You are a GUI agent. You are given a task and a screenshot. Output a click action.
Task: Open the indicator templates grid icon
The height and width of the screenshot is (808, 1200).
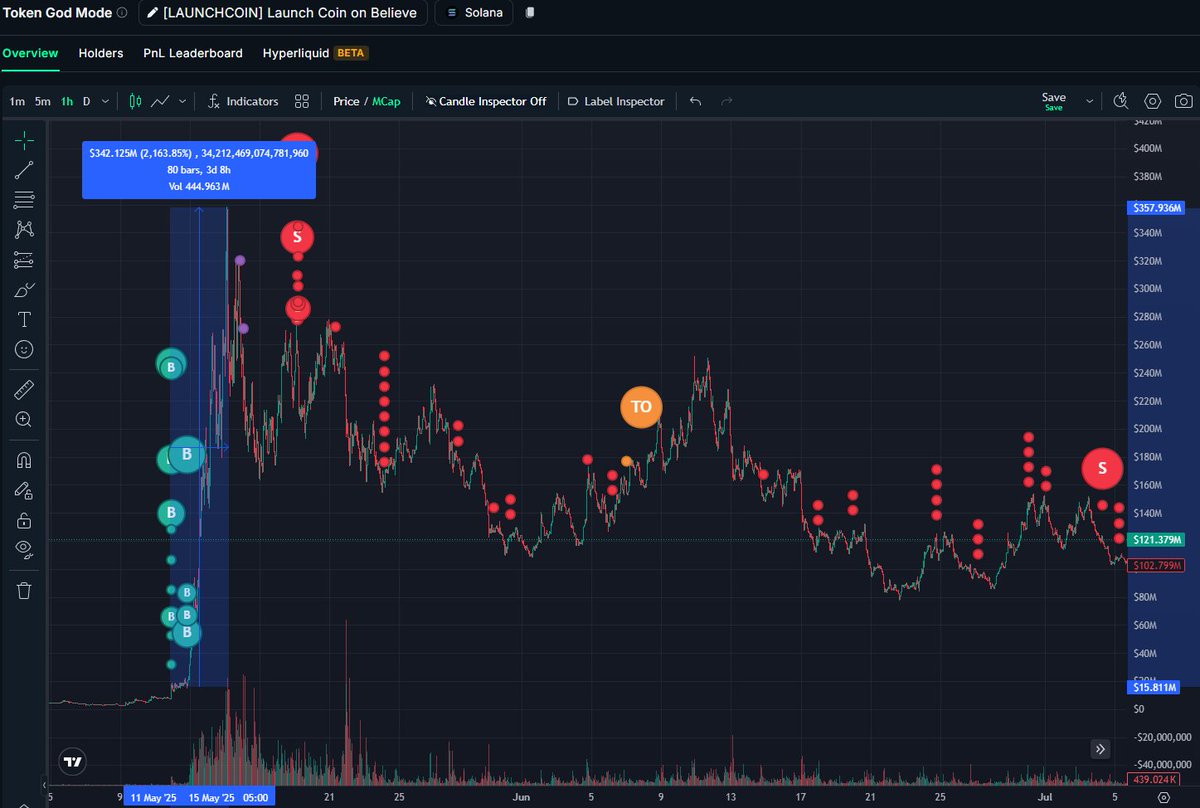click(301, 101)
